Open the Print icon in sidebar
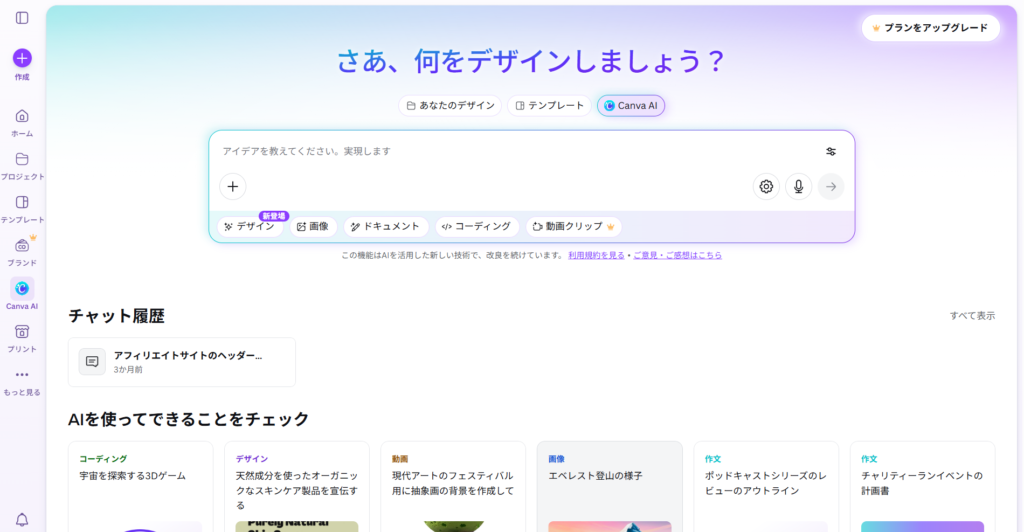 tap(22, 332)
